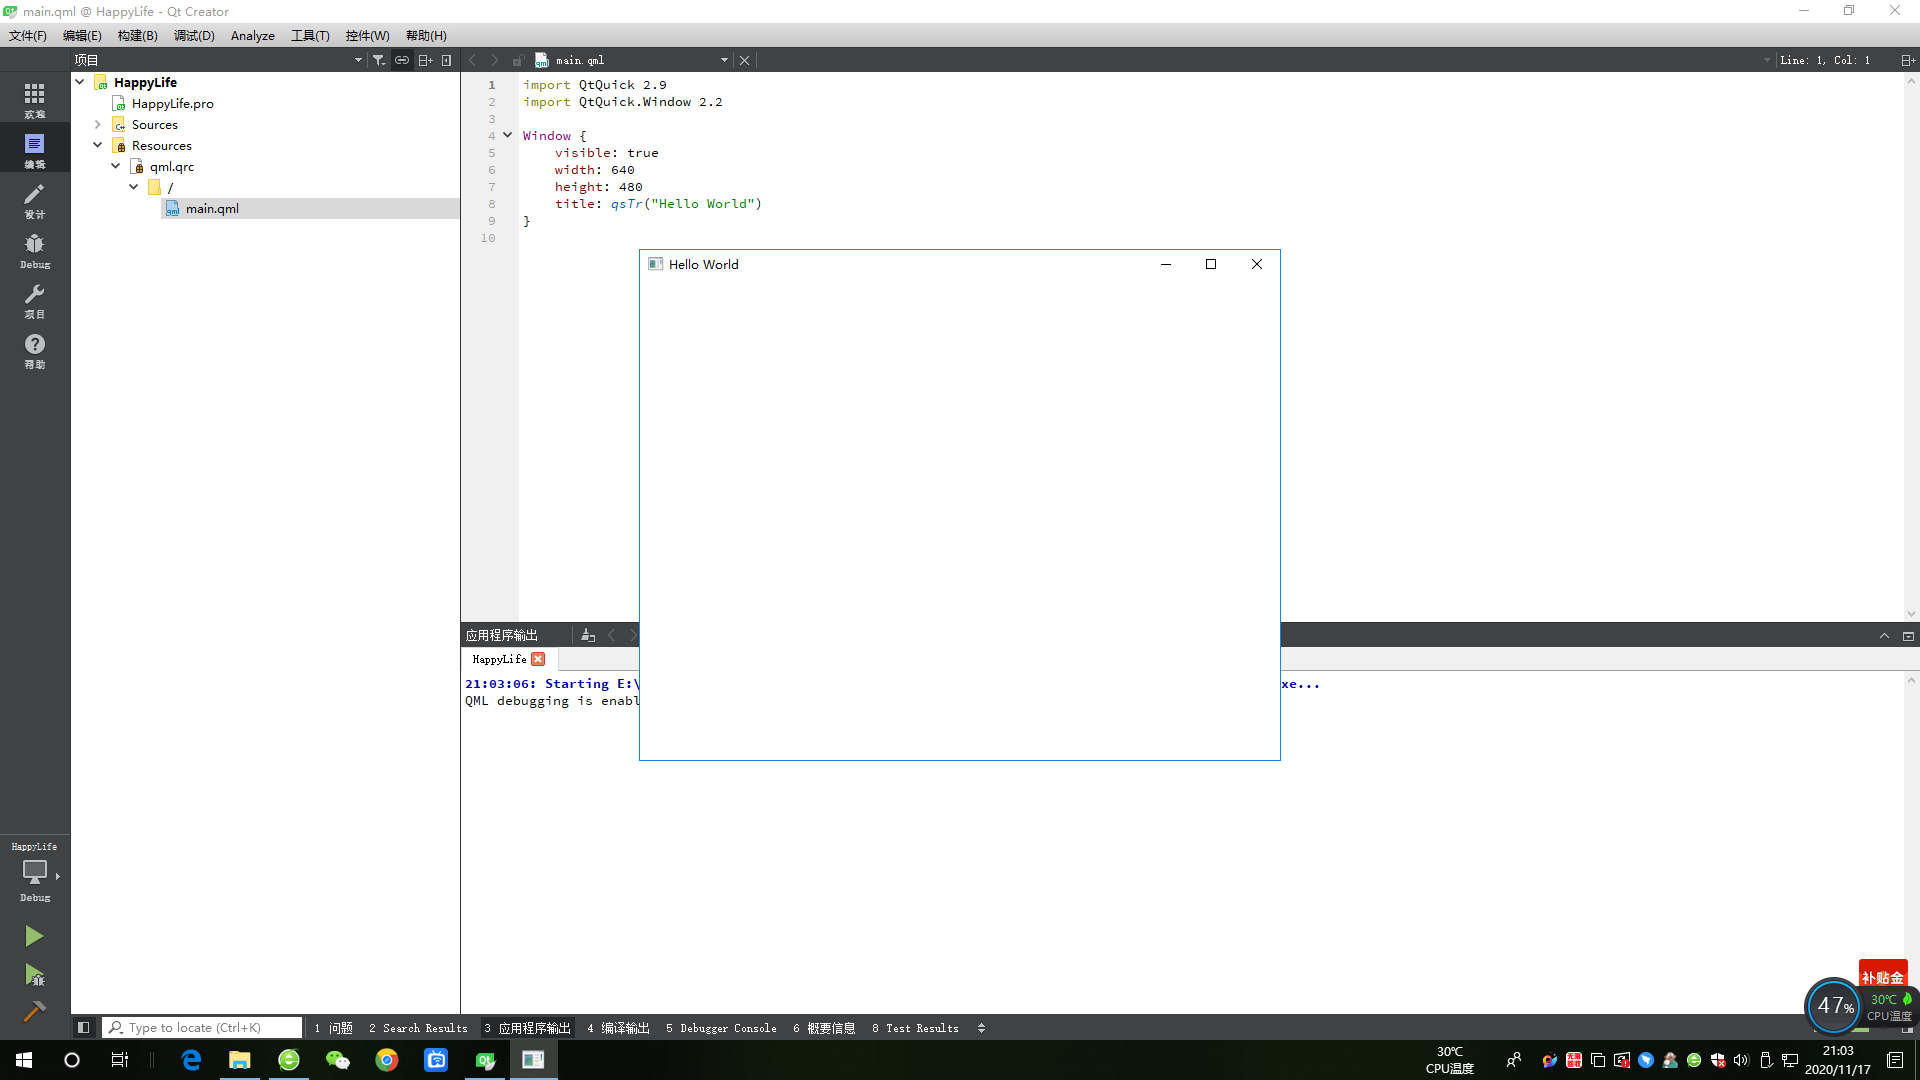The height and width of the screenshot is (1080, 1920).
Task: Open Projects mode wrench icon
Action: (34, 300)
